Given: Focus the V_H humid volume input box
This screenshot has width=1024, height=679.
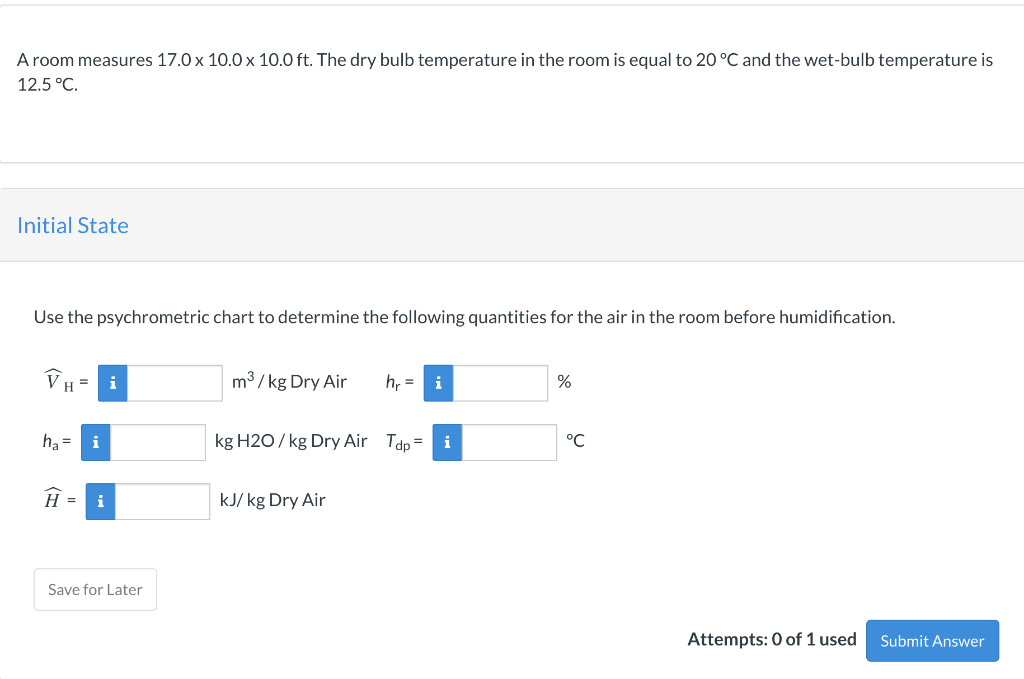Looking at the screenshot, I should coord(175,382).
